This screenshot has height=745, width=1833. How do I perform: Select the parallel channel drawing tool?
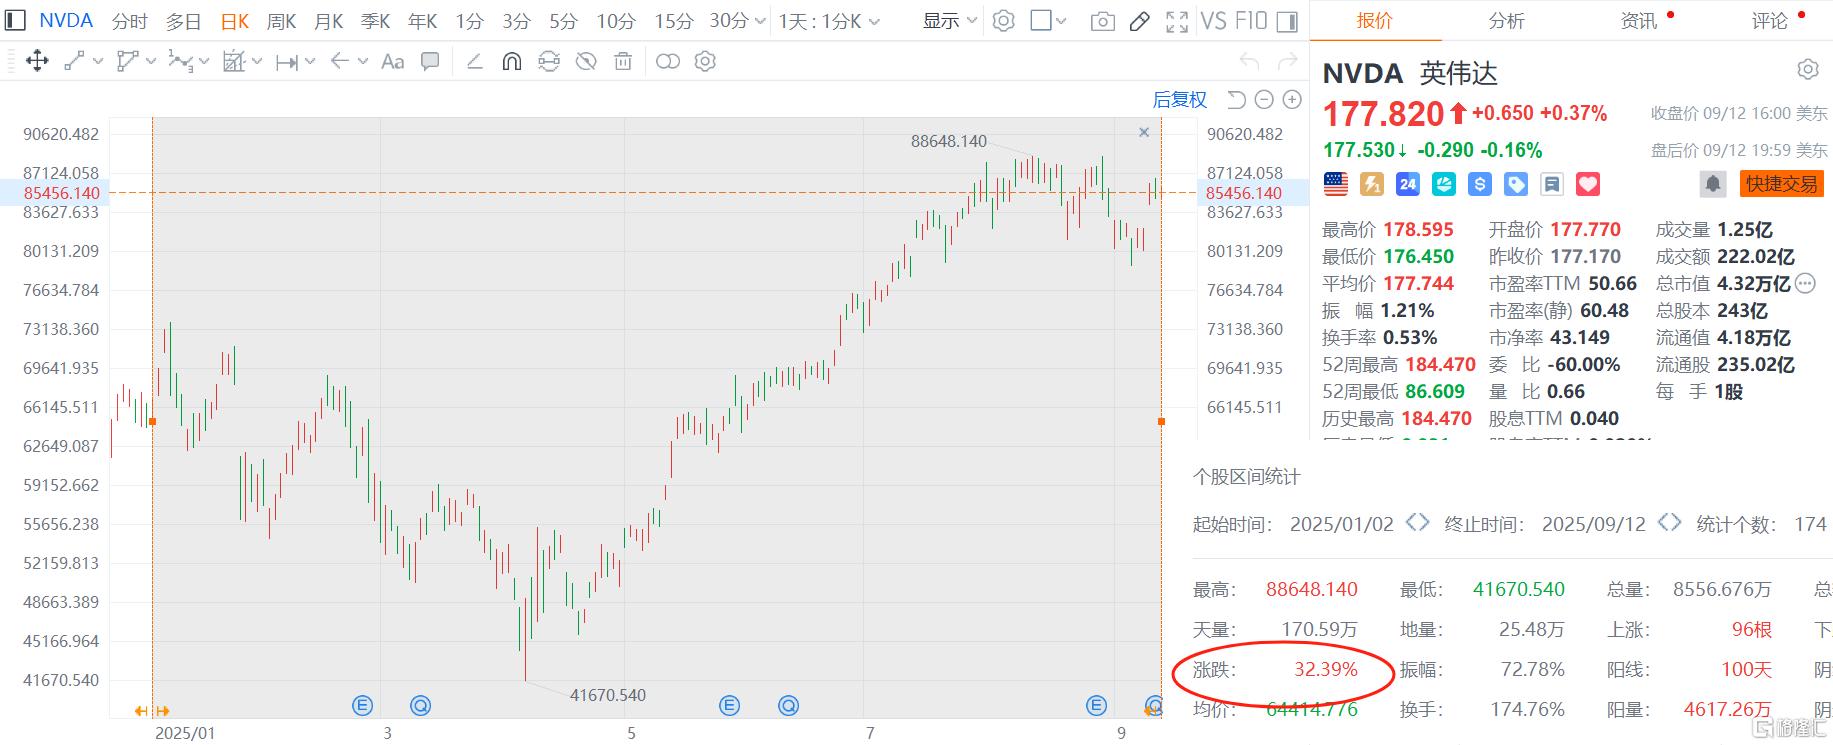tap(127, 61)
